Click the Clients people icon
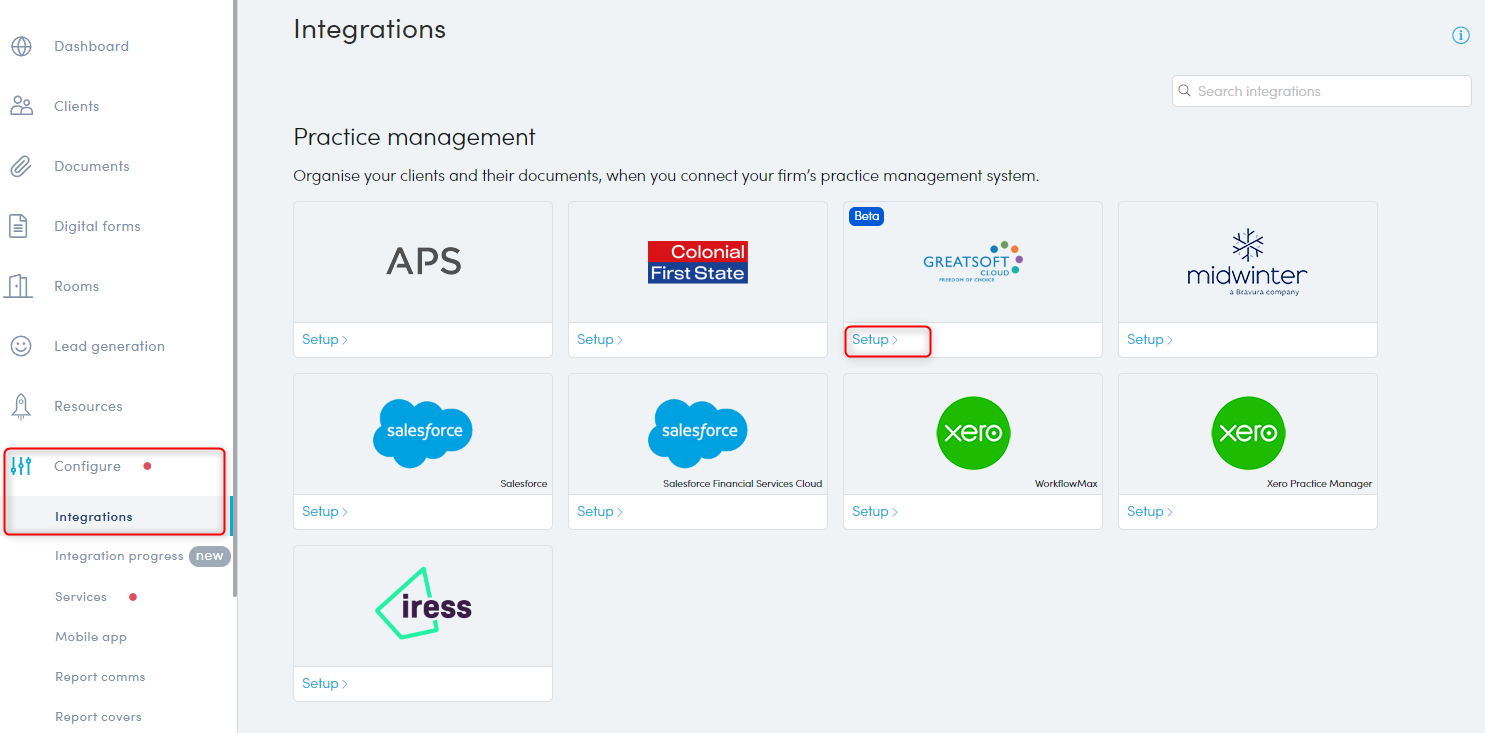Viewport: 1485px width, 733px height. [x=21, y=106]
